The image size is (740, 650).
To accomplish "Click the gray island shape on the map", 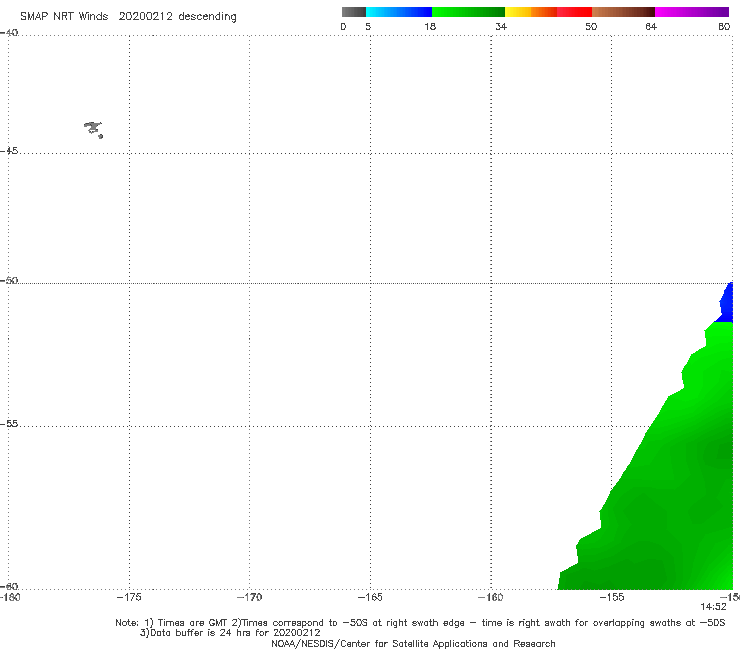I will pos(93,129).
